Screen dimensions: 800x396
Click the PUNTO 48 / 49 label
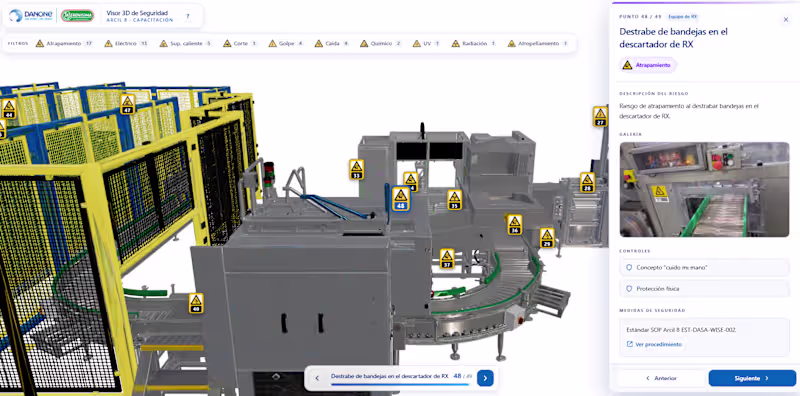[x=640, y=16]
